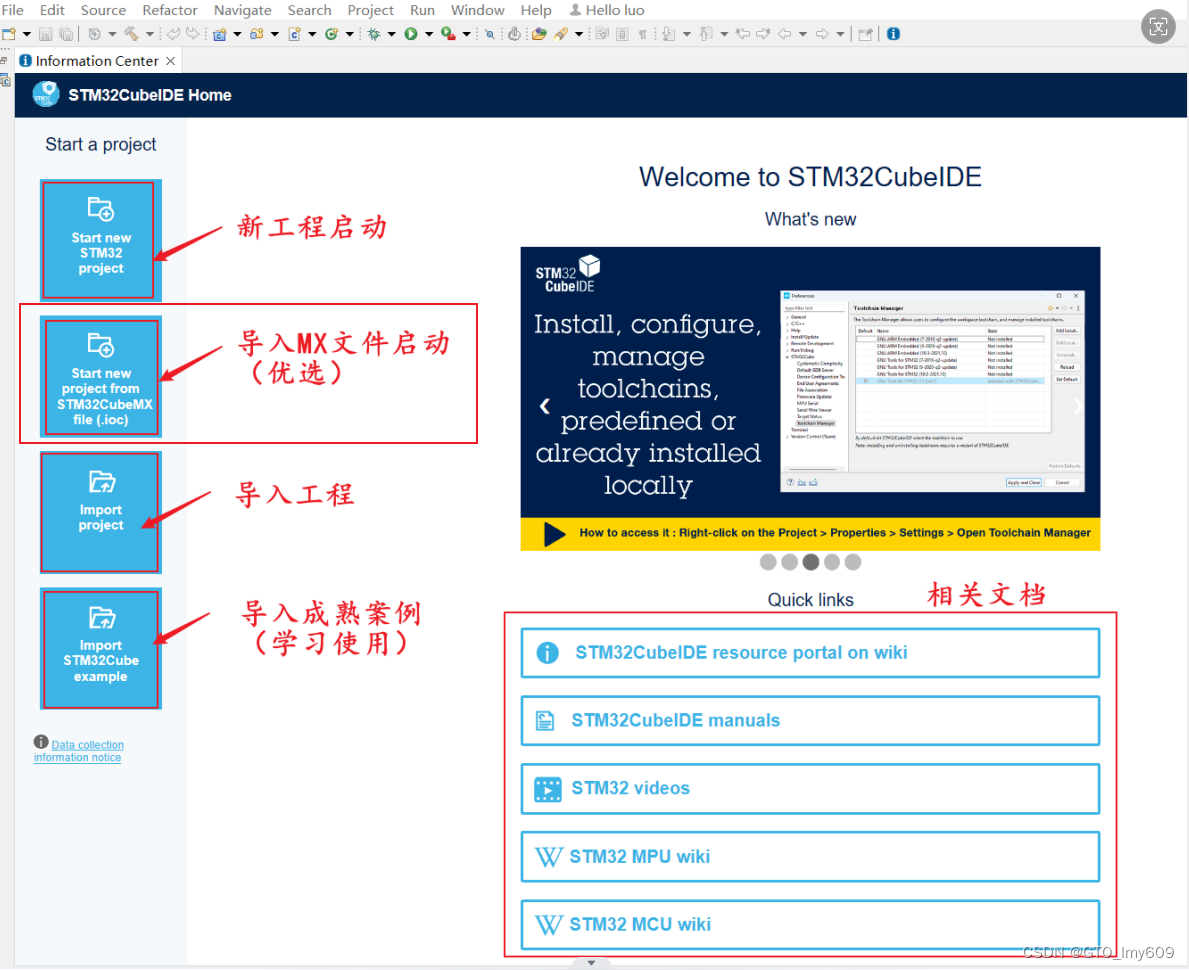Click the Run green play icon

coord(409,33)
